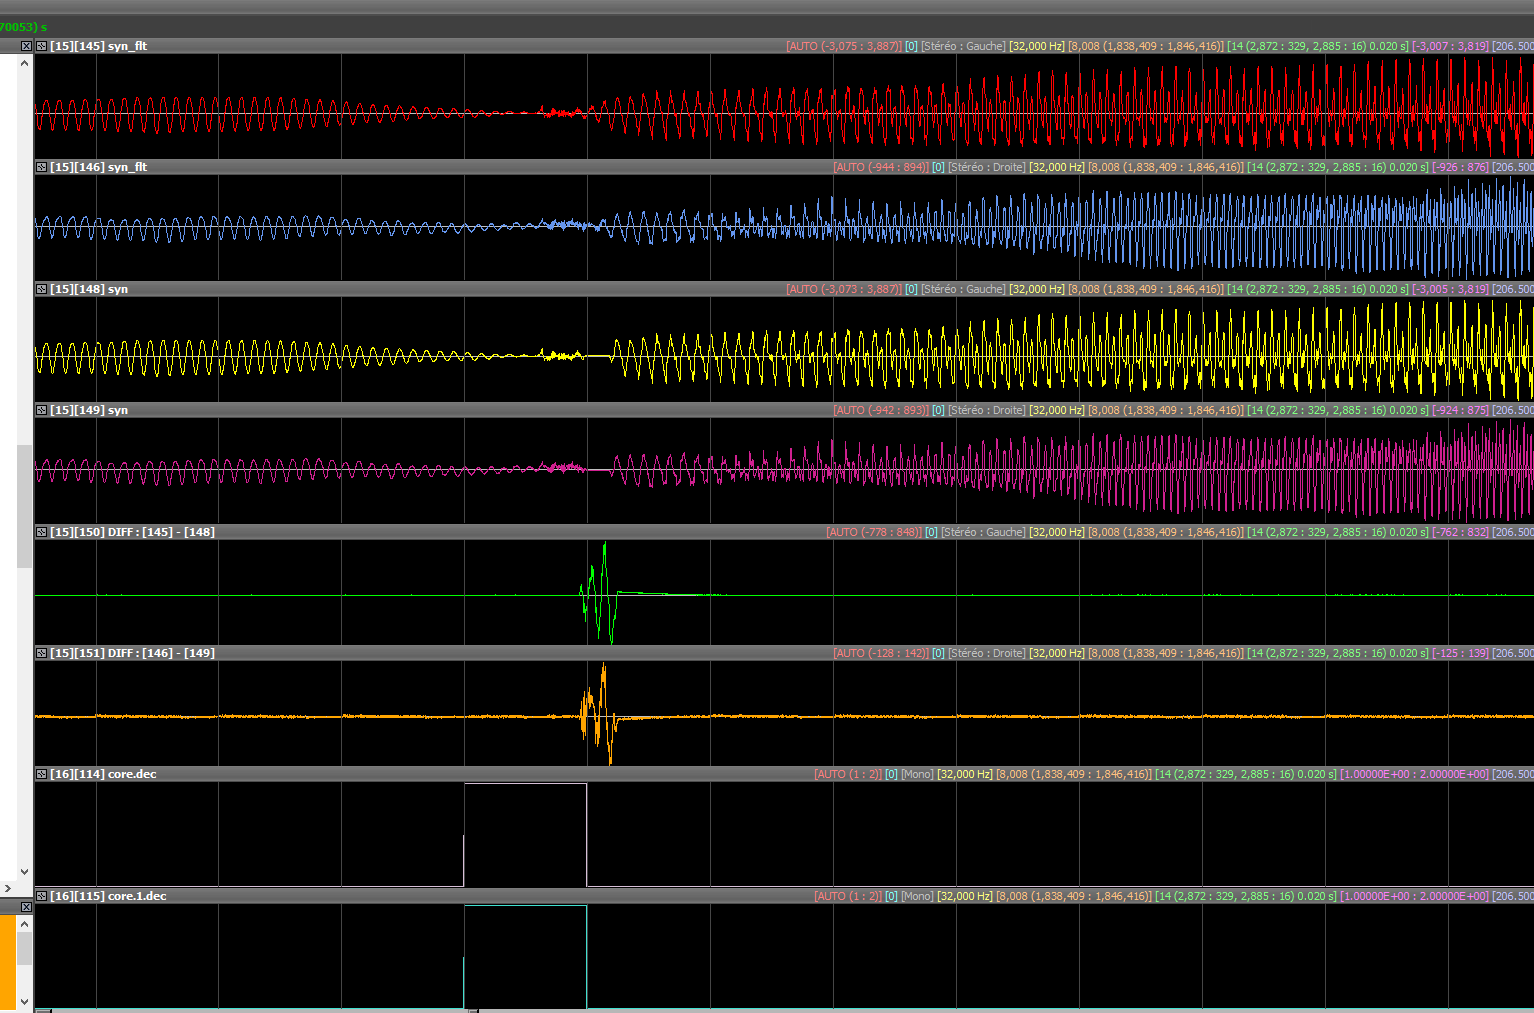This screenshot has height=1013, width=1534.
Task: Click the track icon beside [15][146] syn_flt
Action: (x=42, y=167)
